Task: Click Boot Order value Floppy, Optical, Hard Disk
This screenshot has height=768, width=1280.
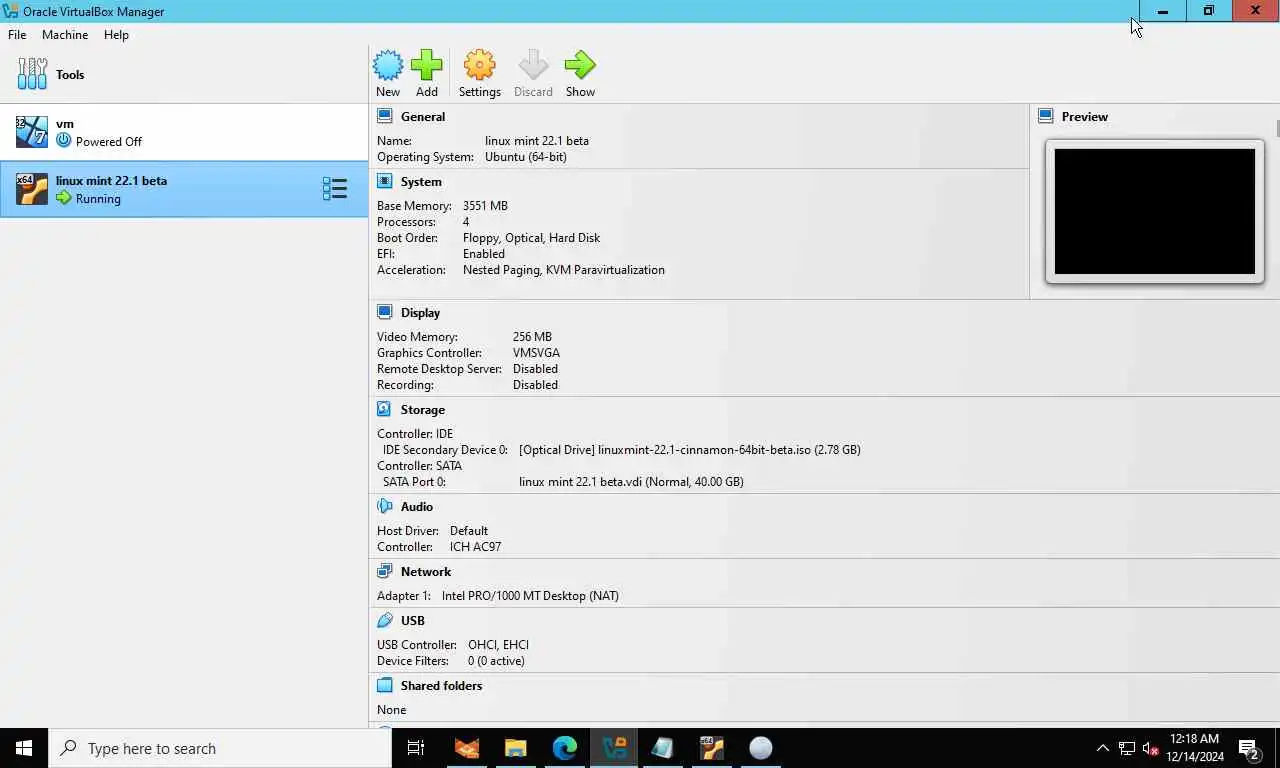Action: click(531, 238)
